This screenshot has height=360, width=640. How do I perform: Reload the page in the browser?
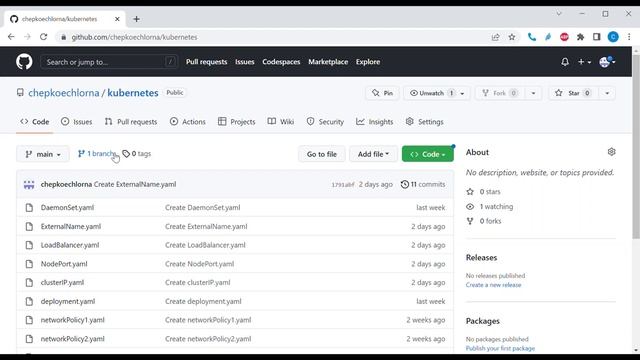click(43, 37)
